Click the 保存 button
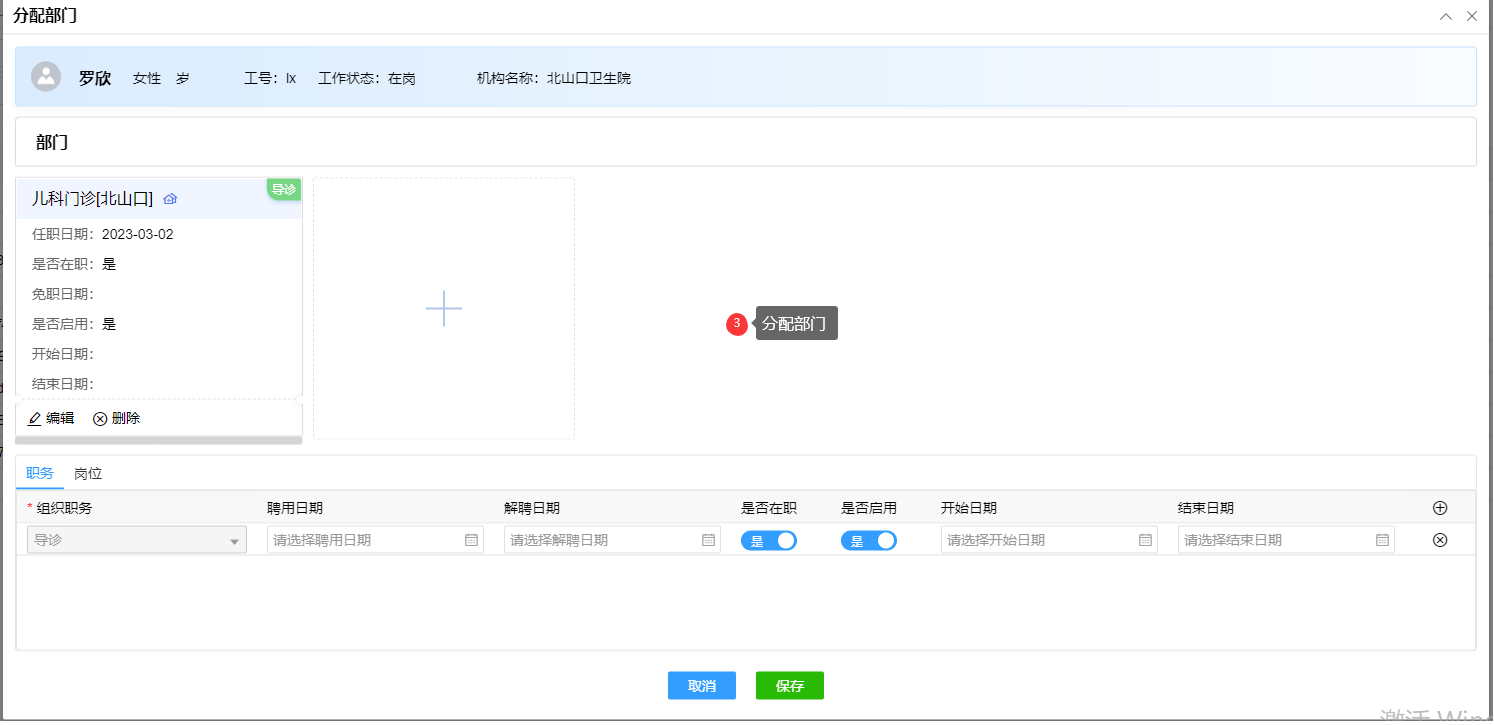This screenshot has height=725, width=1494. coord(790,686)
